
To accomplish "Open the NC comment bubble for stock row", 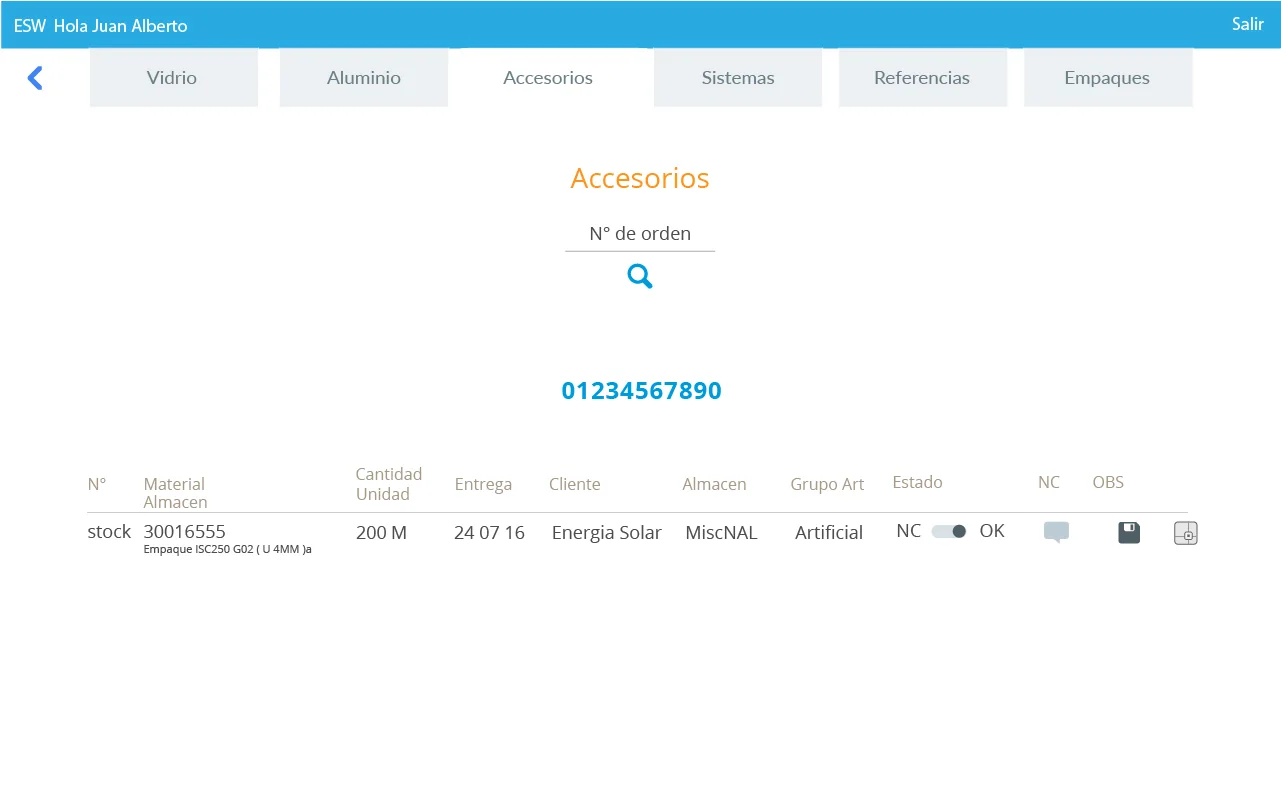I will coord(1056,532).
